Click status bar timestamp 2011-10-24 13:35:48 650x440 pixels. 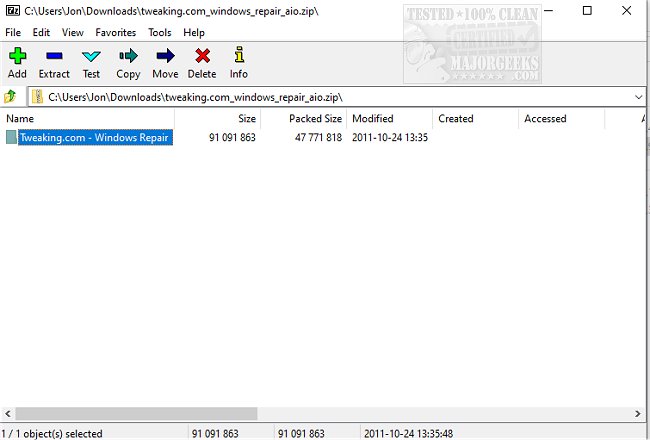pos(408,434)
